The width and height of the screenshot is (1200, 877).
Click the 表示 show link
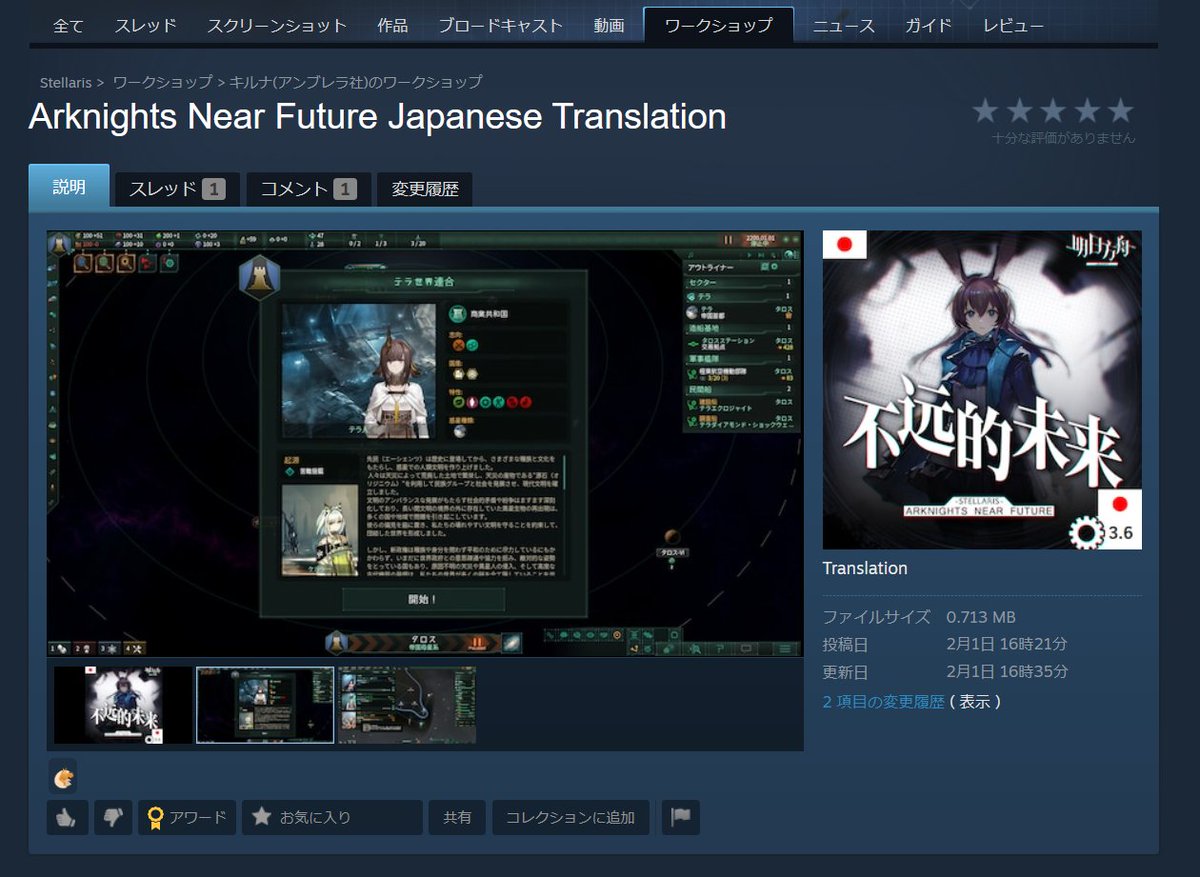click(x=975, y=702)
